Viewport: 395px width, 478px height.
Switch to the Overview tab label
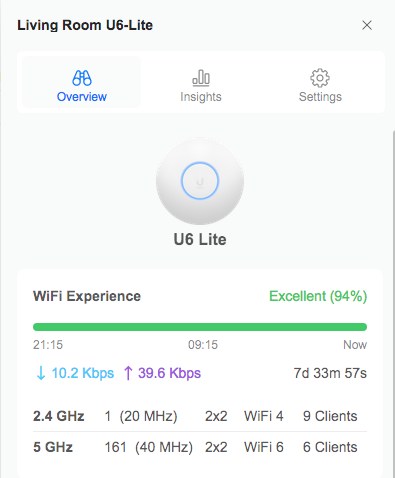pyautogui.click(x=82, y=97)
